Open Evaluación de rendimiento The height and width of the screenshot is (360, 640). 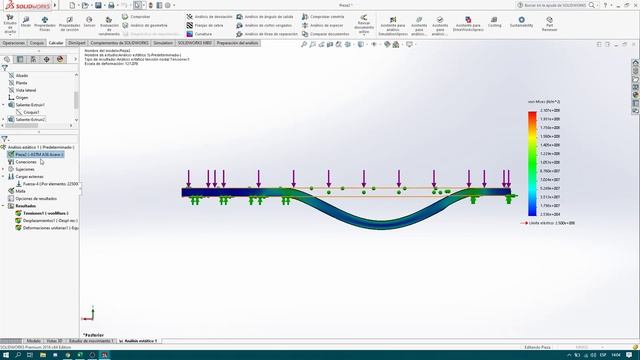tap(109, 26)
